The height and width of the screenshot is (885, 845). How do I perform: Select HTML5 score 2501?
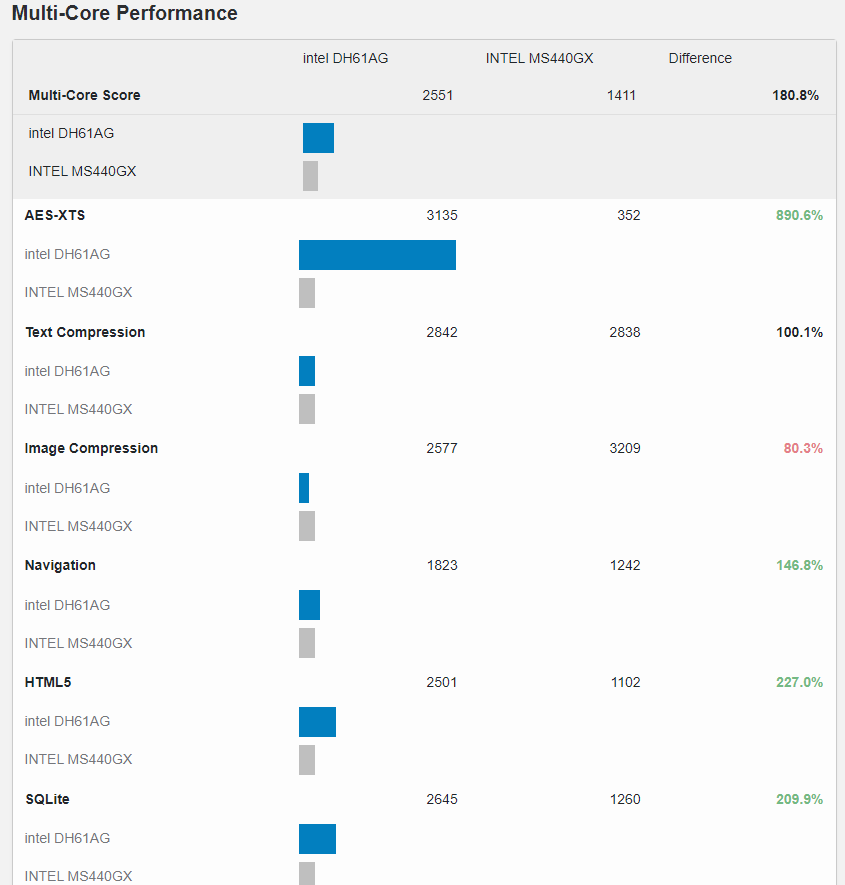(x=442, y=682)
